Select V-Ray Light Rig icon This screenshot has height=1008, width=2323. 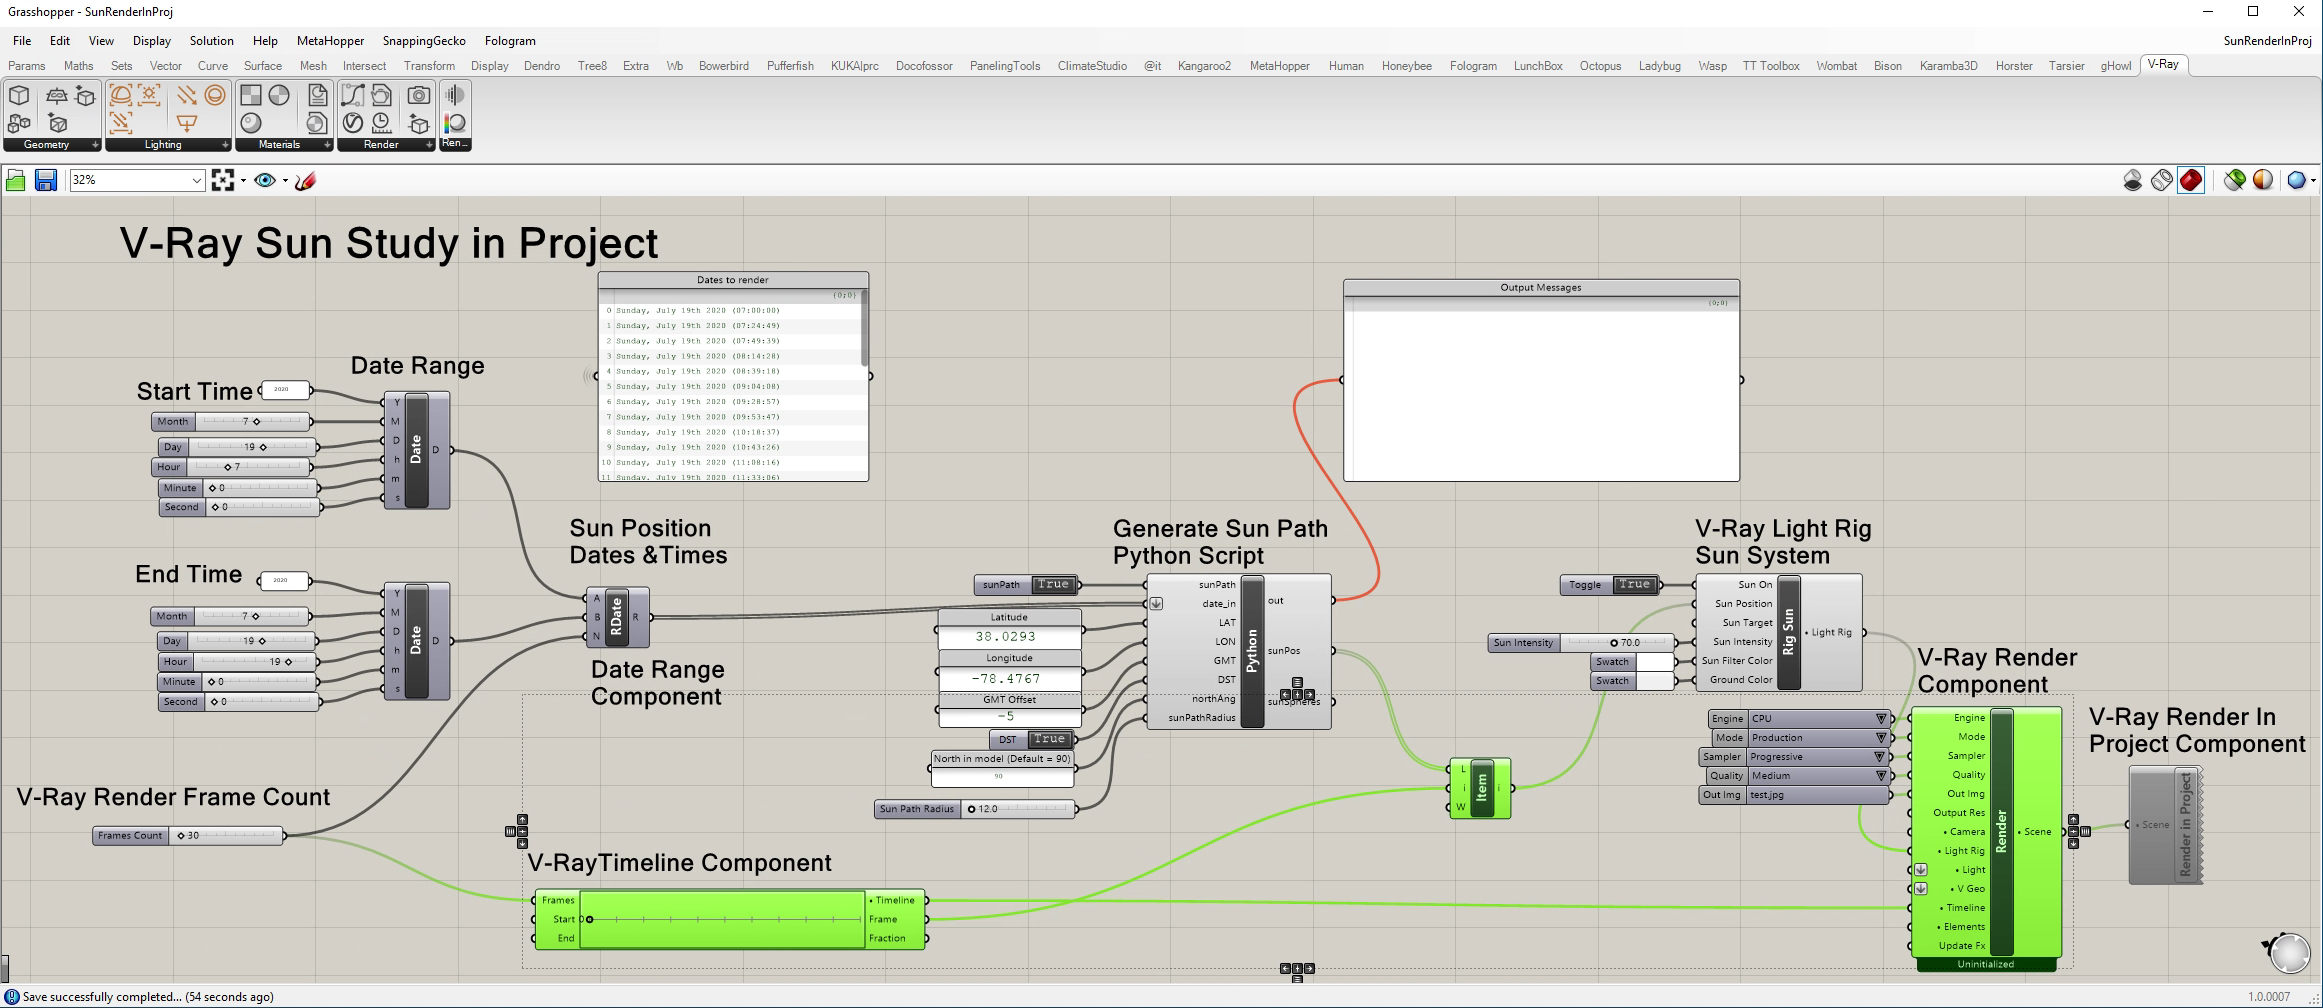click(120, 123)
